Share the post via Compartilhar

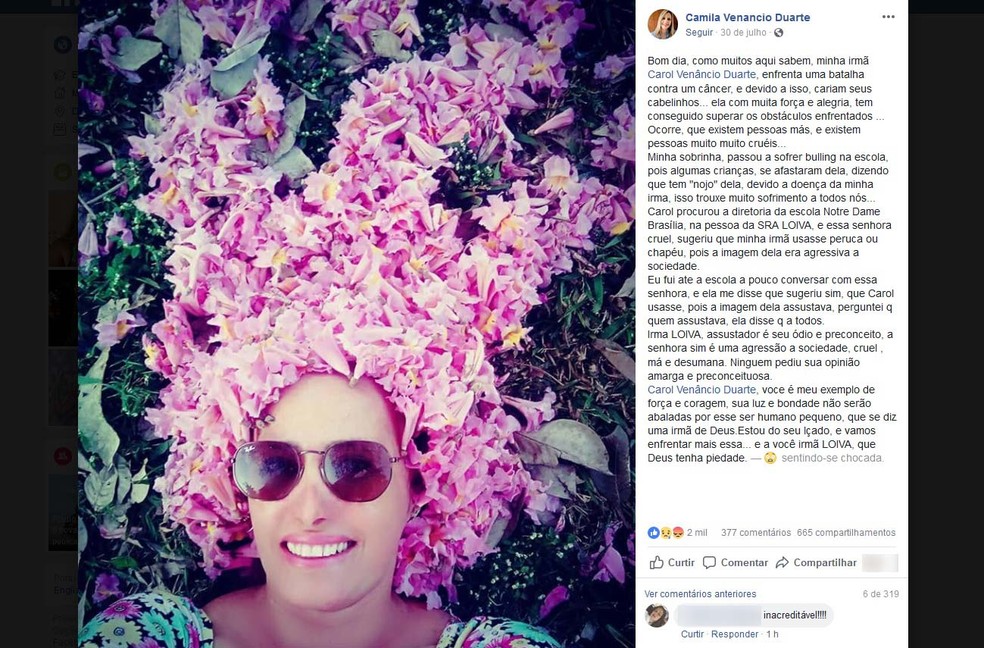[816, 563]
